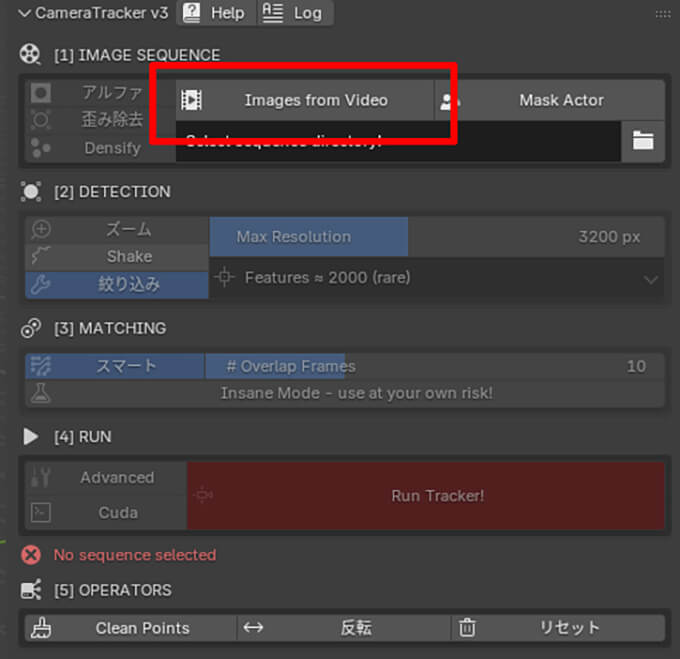The width and height of the screenshot is (680, 659).
Task: Click the No sequence selected message
Action: pyautogui.click(x=135, y=555)
